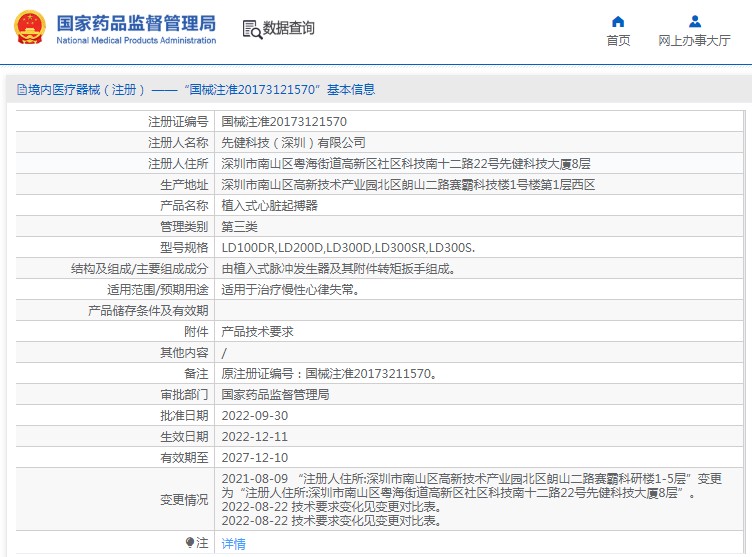Viewport: 752px width, 557px height.
Task: Click the 生产地址 row label
Action: tap(184, 185)
